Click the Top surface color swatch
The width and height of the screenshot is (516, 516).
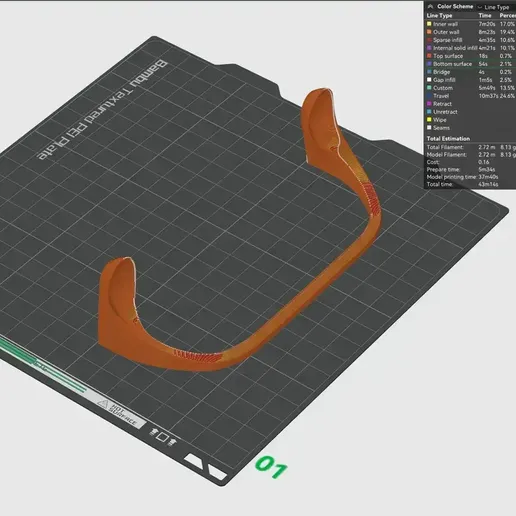click(x=429, y=56)
